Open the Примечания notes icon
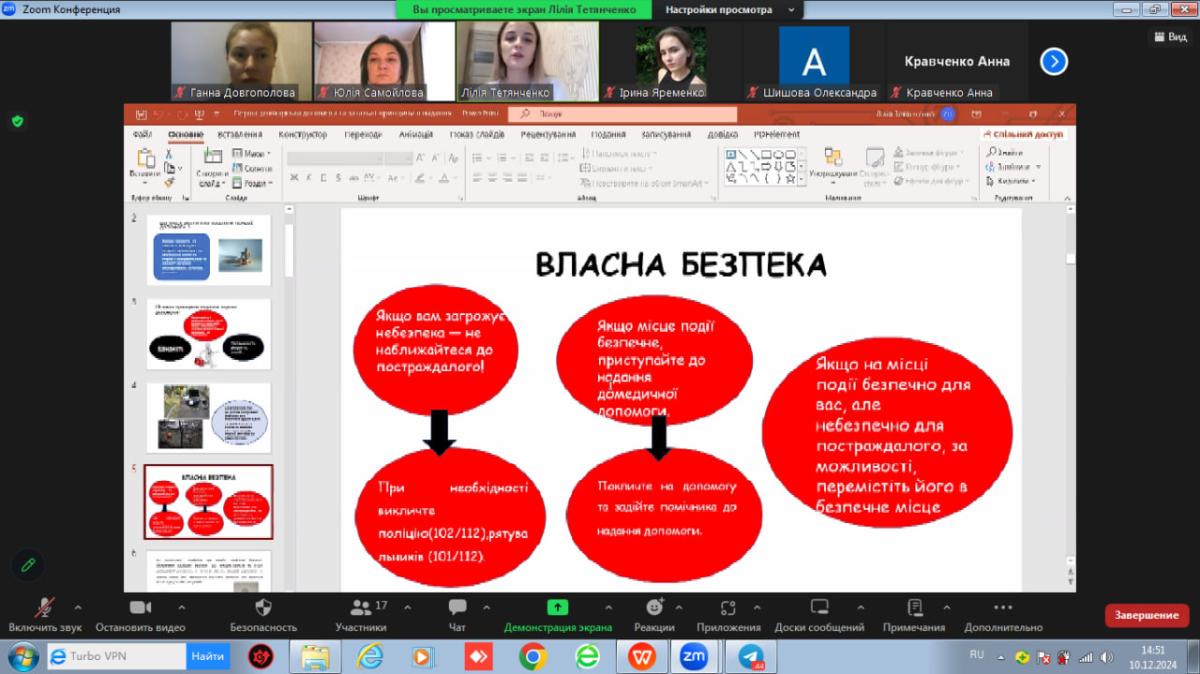 tap(914, 608)
